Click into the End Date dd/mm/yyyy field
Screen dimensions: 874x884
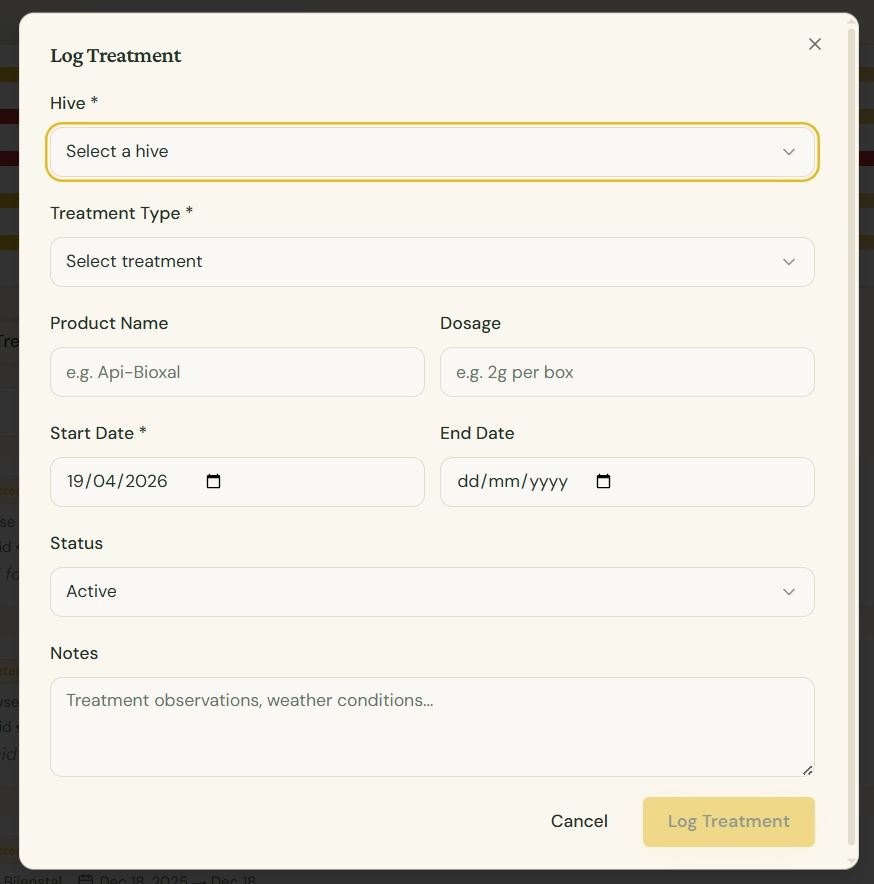627,481
